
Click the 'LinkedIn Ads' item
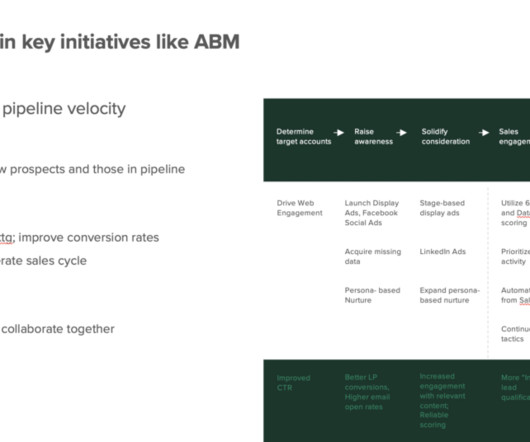pyautogui.click(x=442, y=252)
